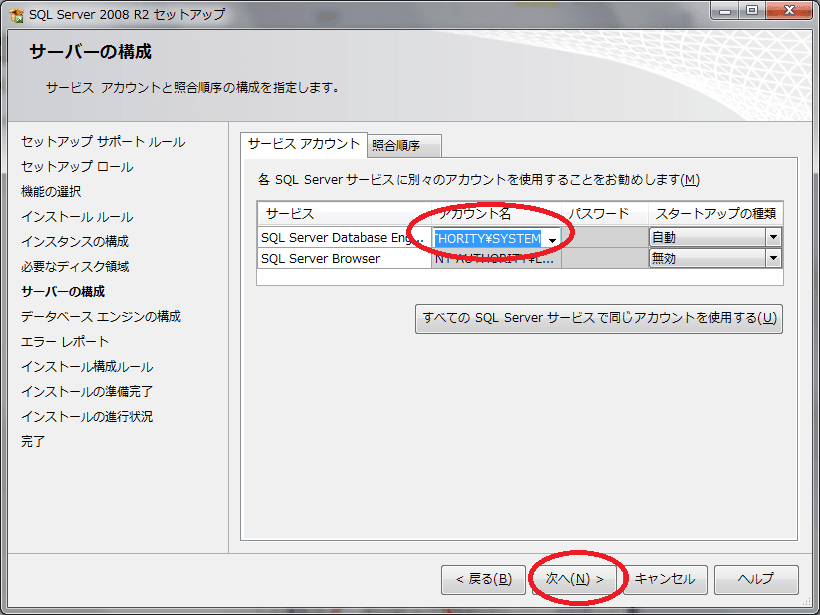820x615 pixels.
Task: Open インスタンスの構成 from the sidebar
Action: pyautogui.click(x=76, y=241)
